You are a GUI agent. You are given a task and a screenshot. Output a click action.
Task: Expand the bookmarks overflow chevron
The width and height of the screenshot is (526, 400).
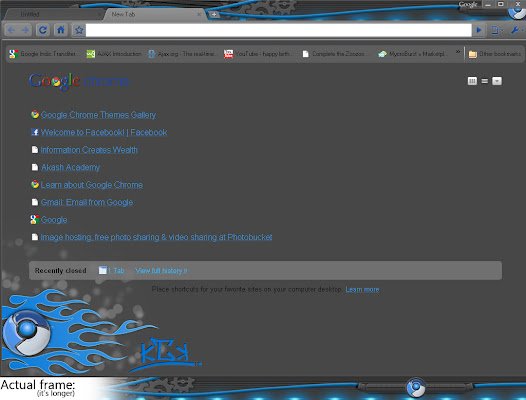coord(458,52)
